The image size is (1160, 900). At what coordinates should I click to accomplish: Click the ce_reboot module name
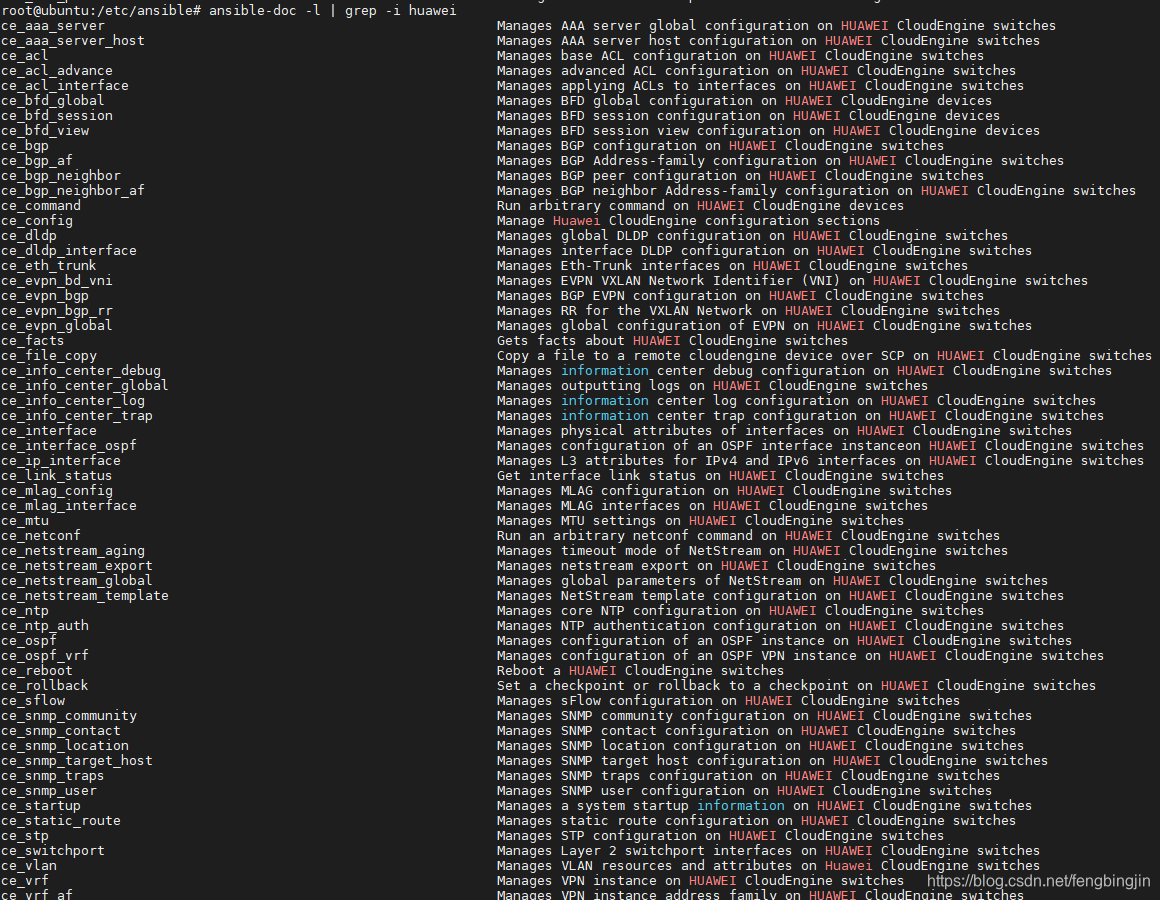click(37, 671)
